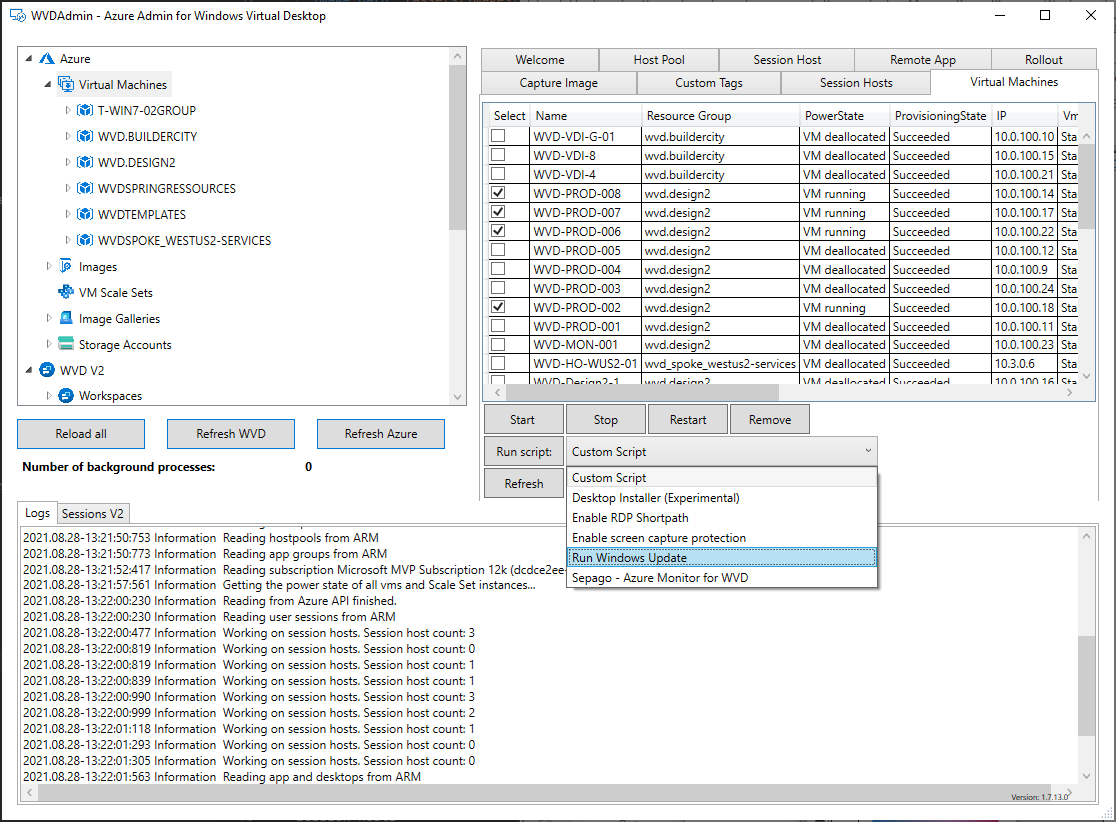This screenshot has height=822, width=1116.
Task: Click the Storage Accounts icon
Action: point(65,344)
